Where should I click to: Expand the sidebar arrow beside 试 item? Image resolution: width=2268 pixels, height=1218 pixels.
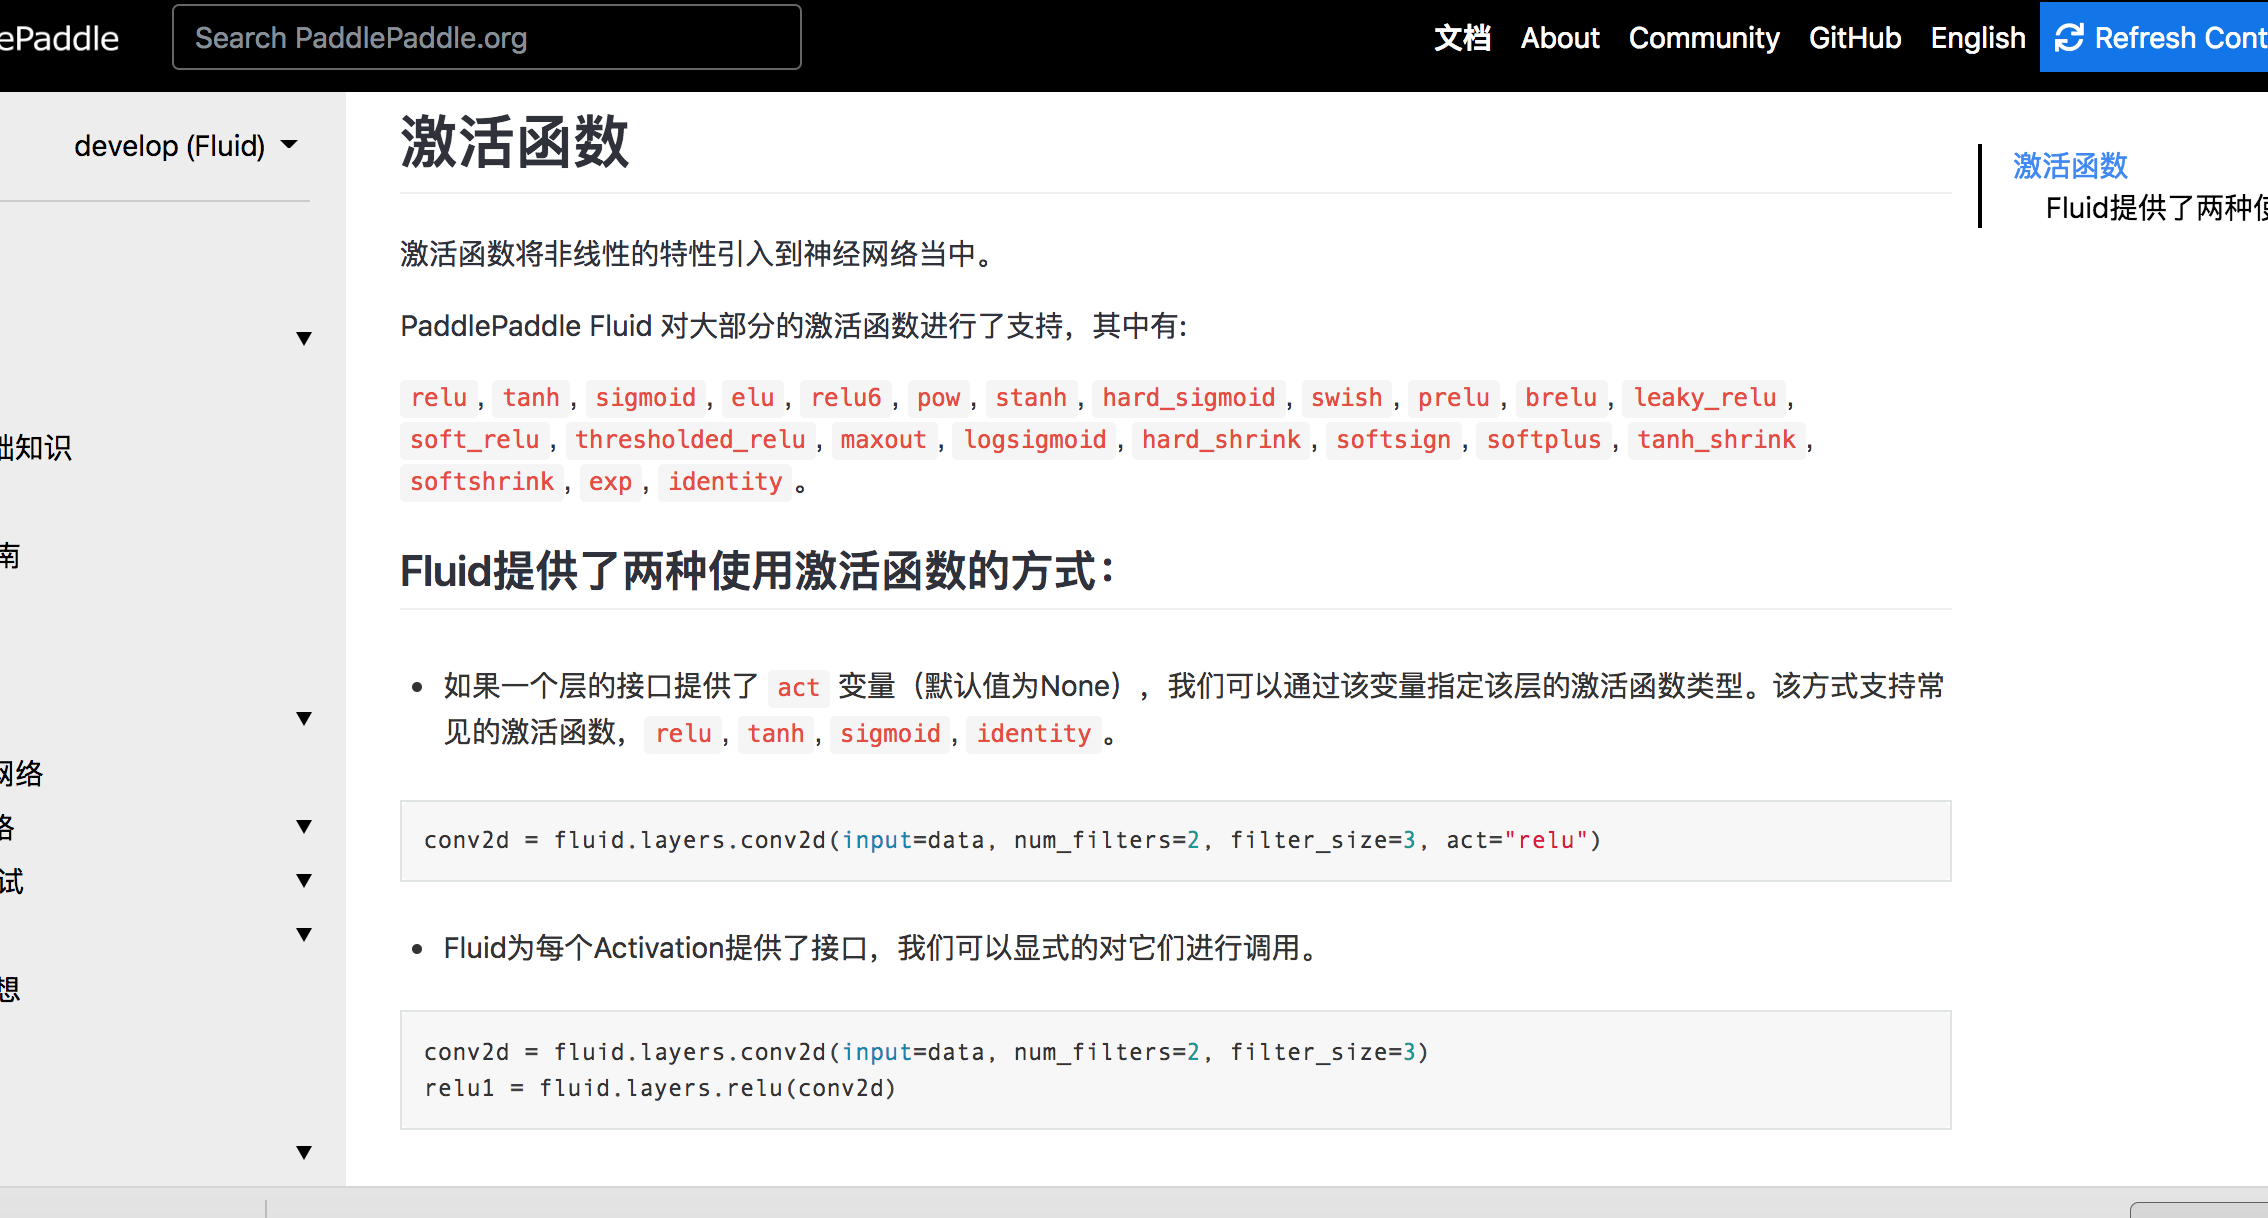click(304, 881)
